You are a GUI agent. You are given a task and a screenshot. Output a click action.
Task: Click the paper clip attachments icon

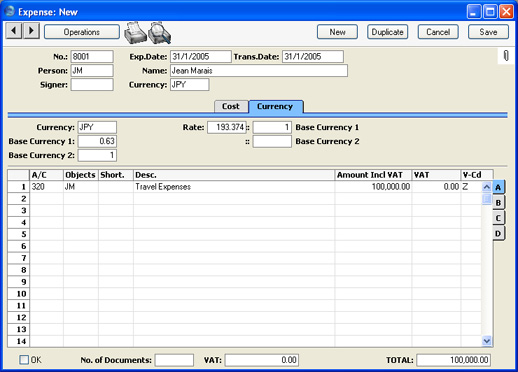(x=506, y=56)
